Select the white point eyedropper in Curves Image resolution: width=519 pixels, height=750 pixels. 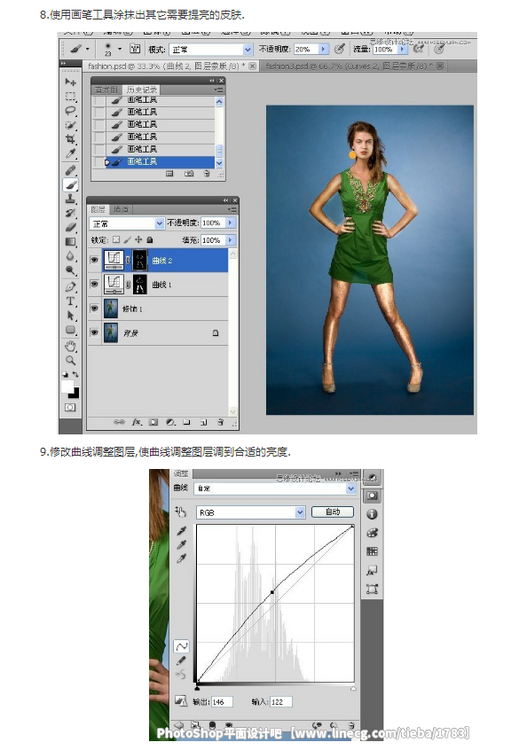pos(181,559)
